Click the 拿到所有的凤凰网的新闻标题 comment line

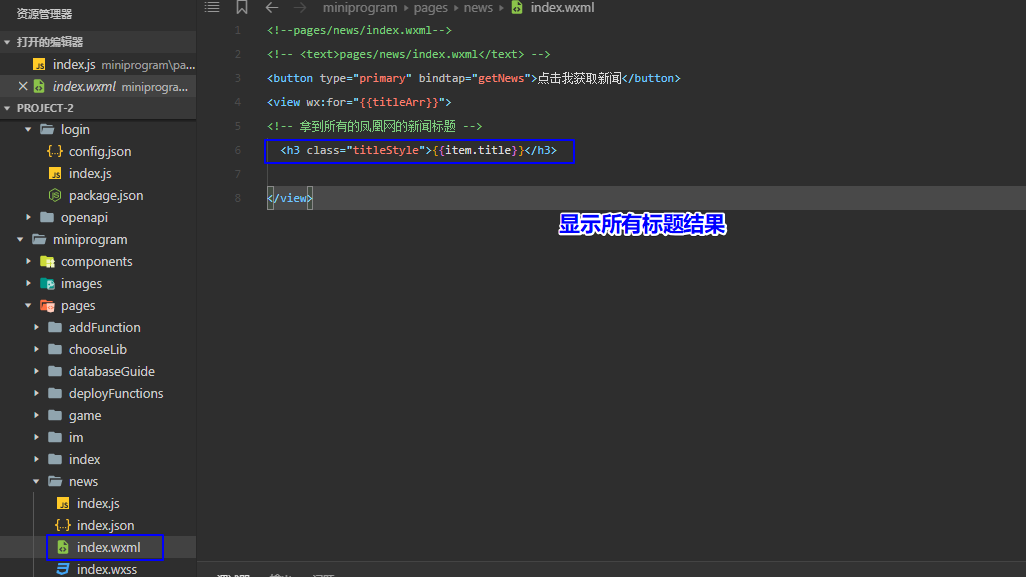click(374, 126)
